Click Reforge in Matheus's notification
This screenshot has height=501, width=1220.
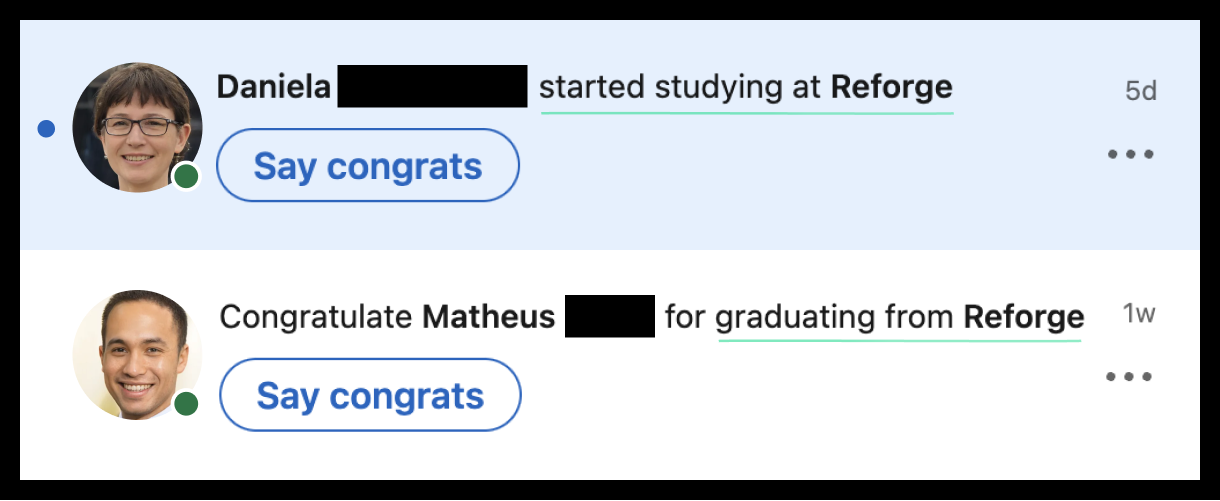pos(1024,318)
